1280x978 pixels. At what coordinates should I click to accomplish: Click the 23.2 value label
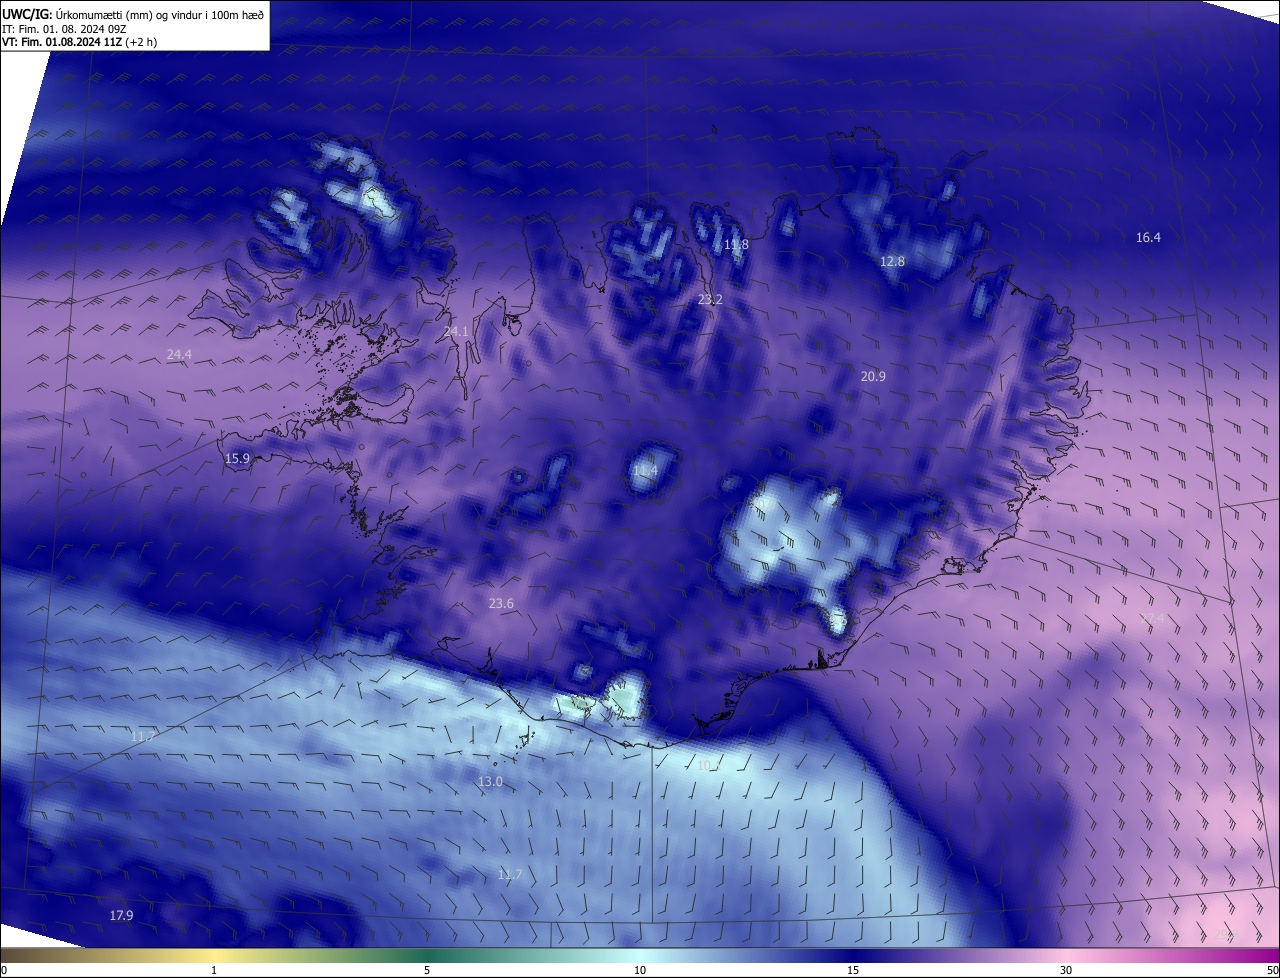(710, 300)
